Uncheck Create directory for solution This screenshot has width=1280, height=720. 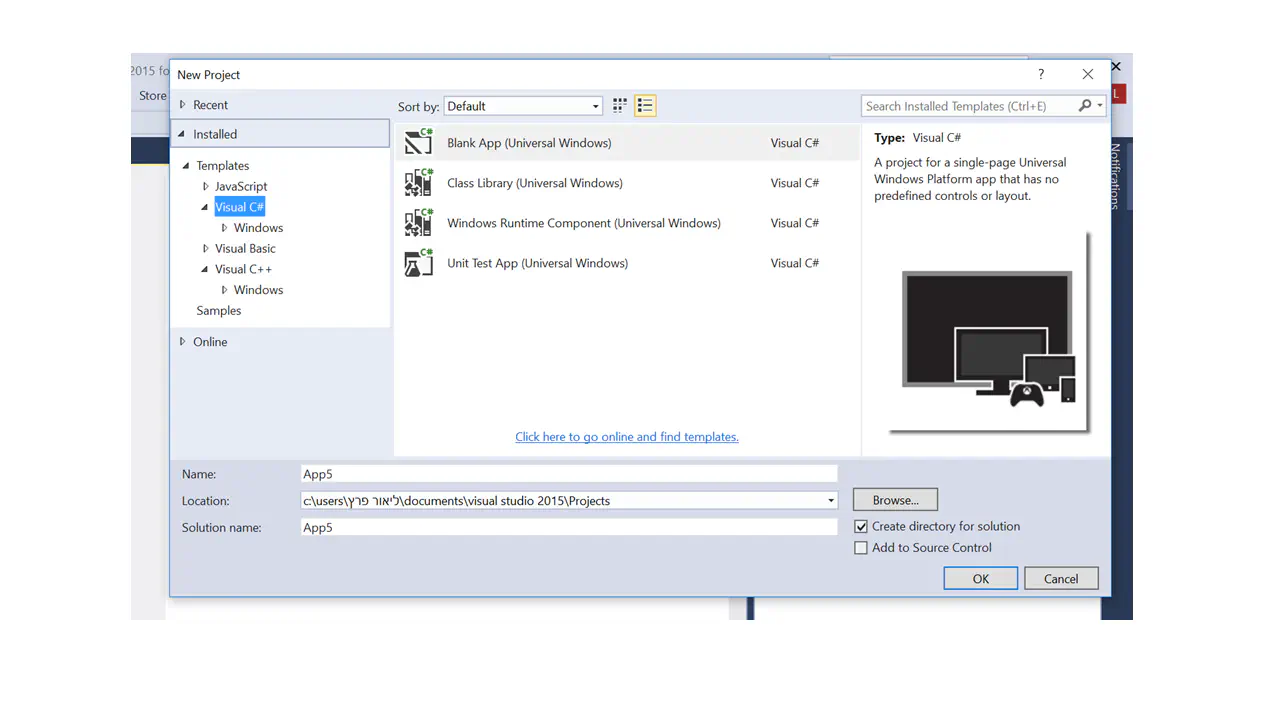[861, 527]
